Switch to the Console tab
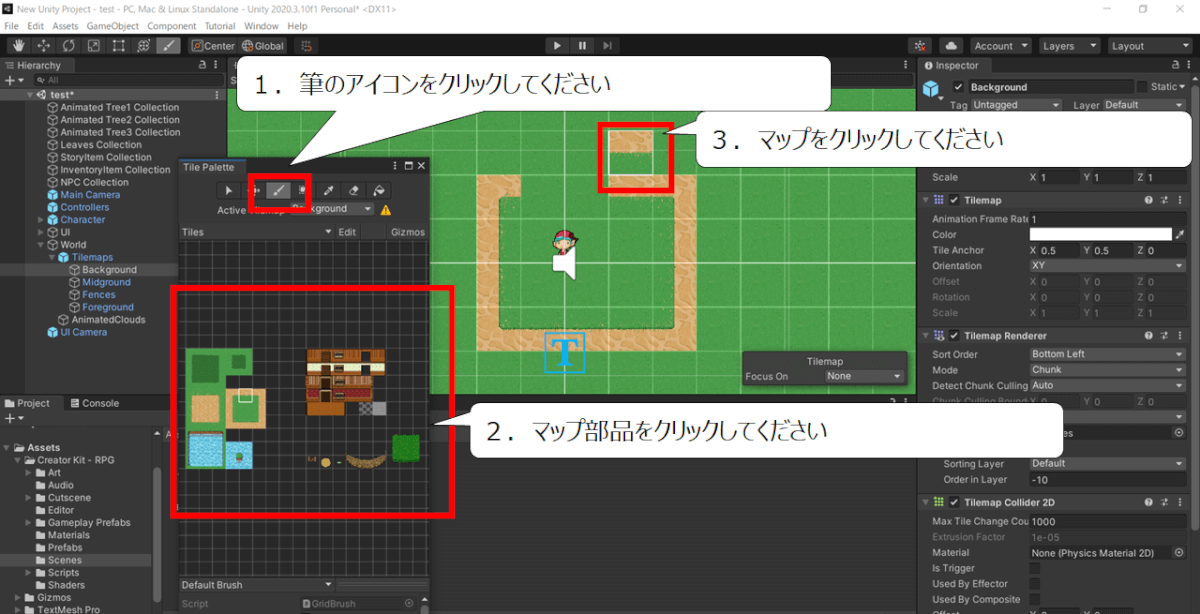The height and width of the screenshot is (614, 1200). (95, 403)
